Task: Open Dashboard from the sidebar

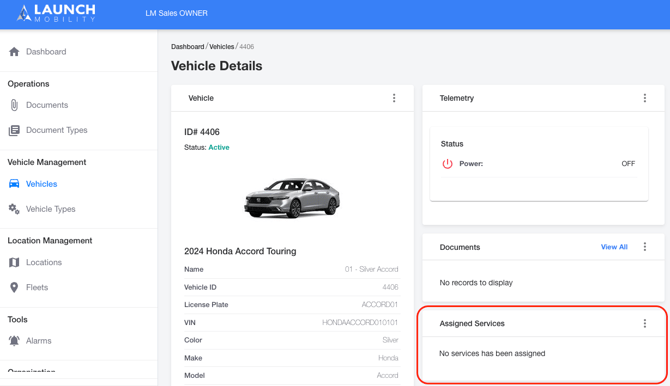Action: [46, 52]
